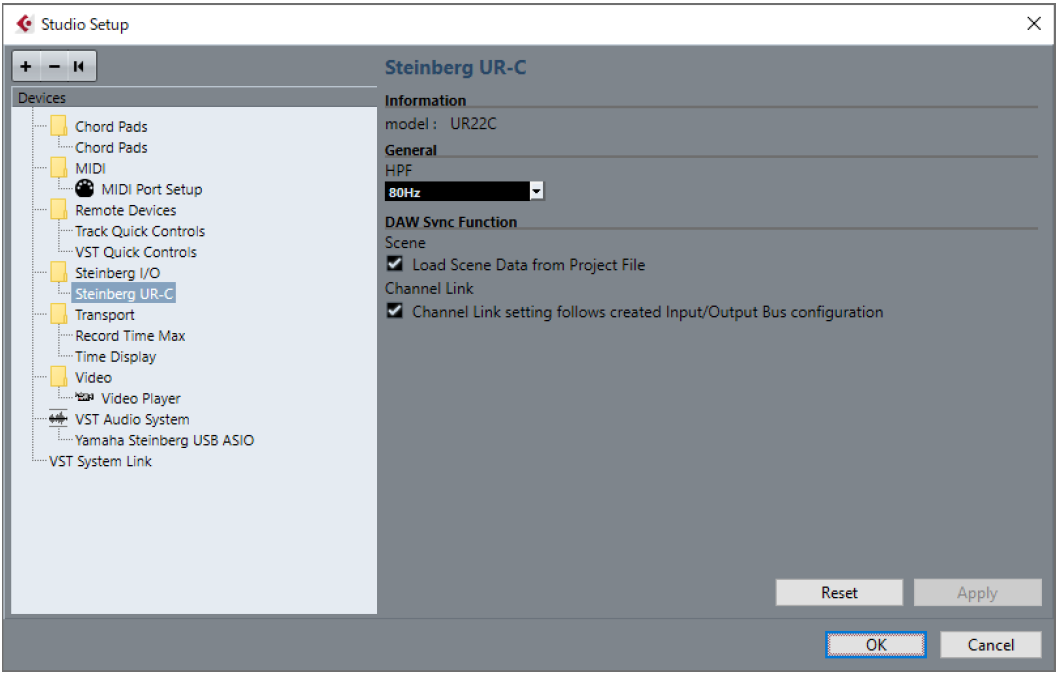Image resolution: width=1057 pixels, height=673 pixels.
Task: Click the MIDI Port Setup connector icon
Action: 85,189
